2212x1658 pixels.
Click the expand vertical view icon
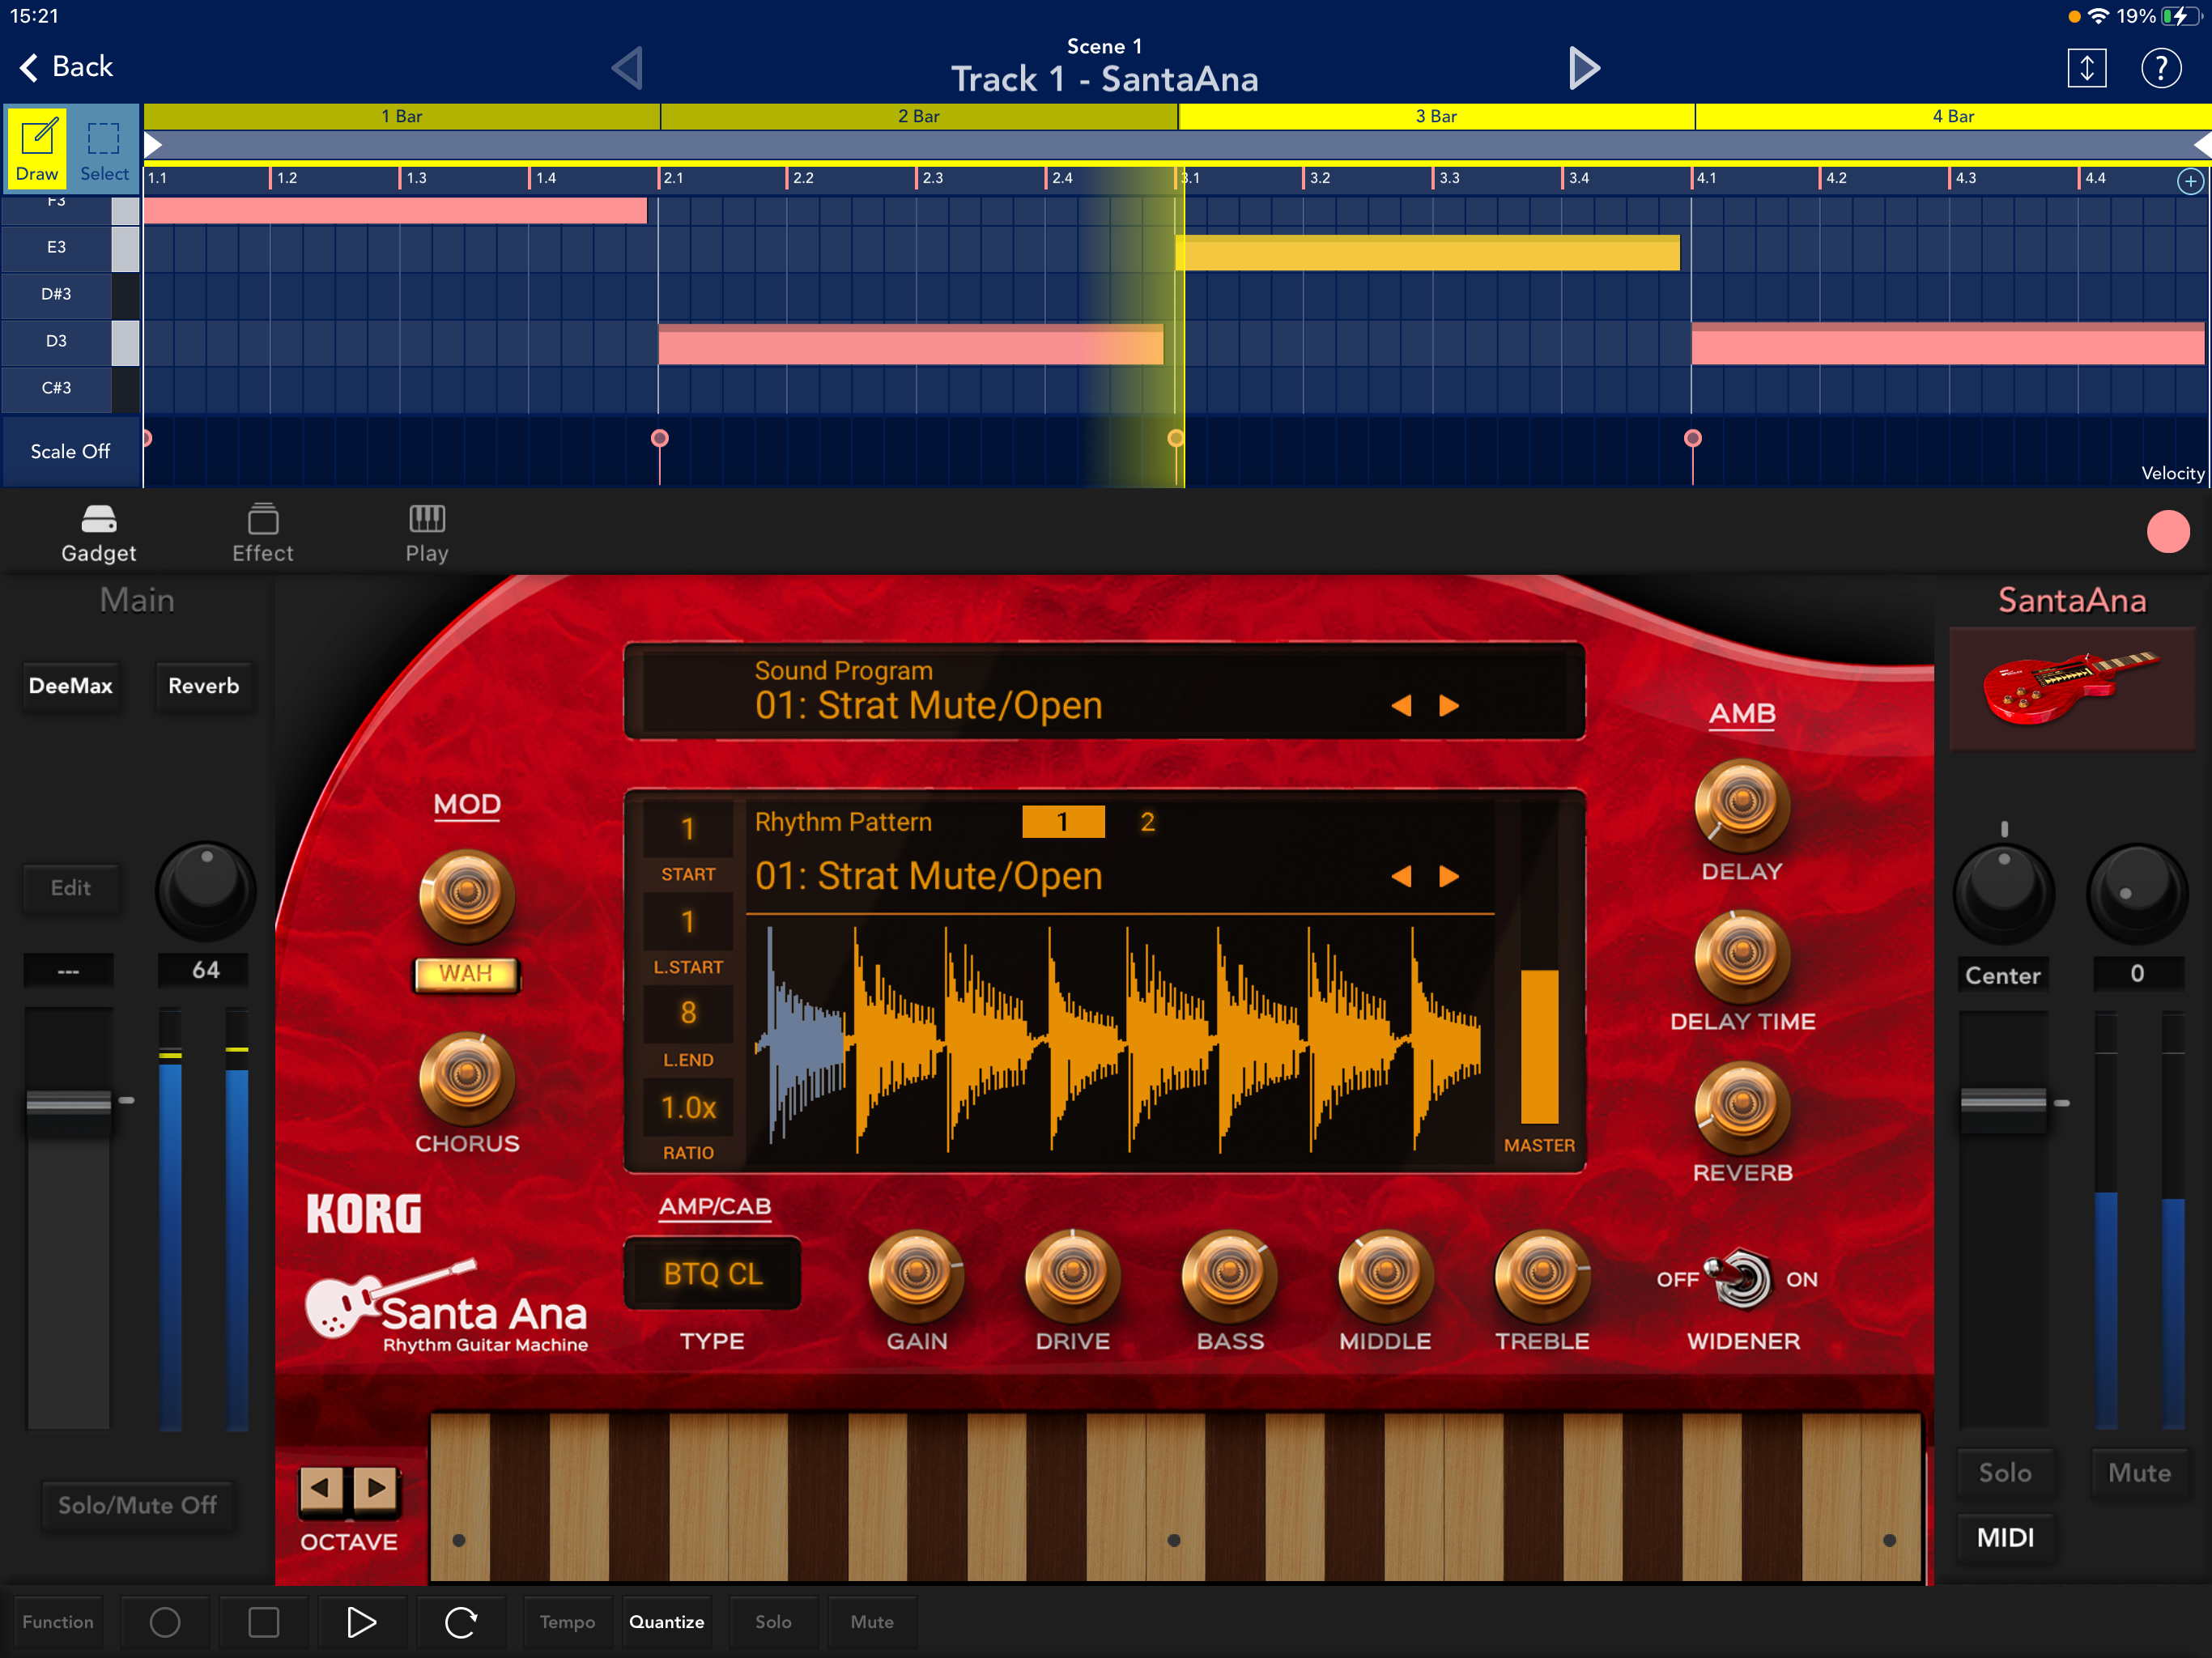click(2086, 68)
